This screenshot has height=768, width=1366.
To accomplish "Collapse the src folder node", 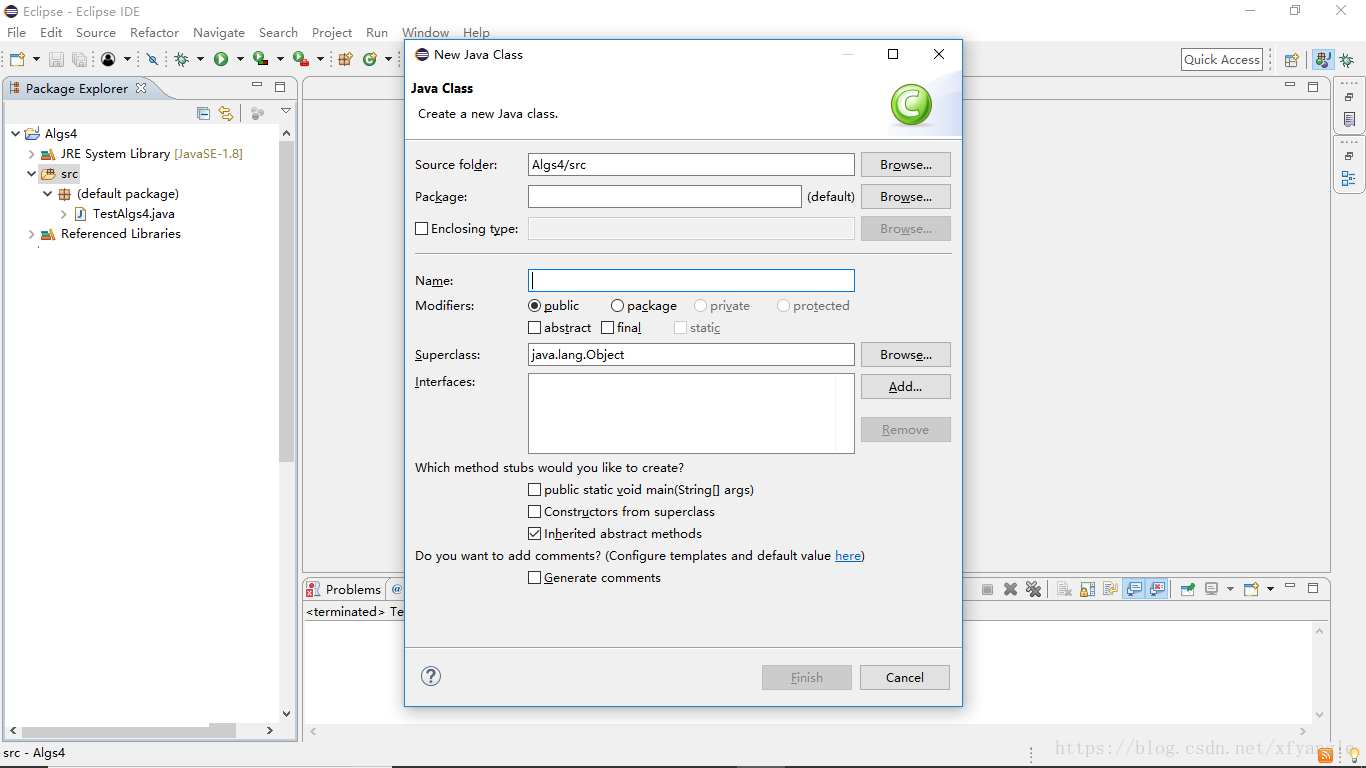I will [32, 174].
